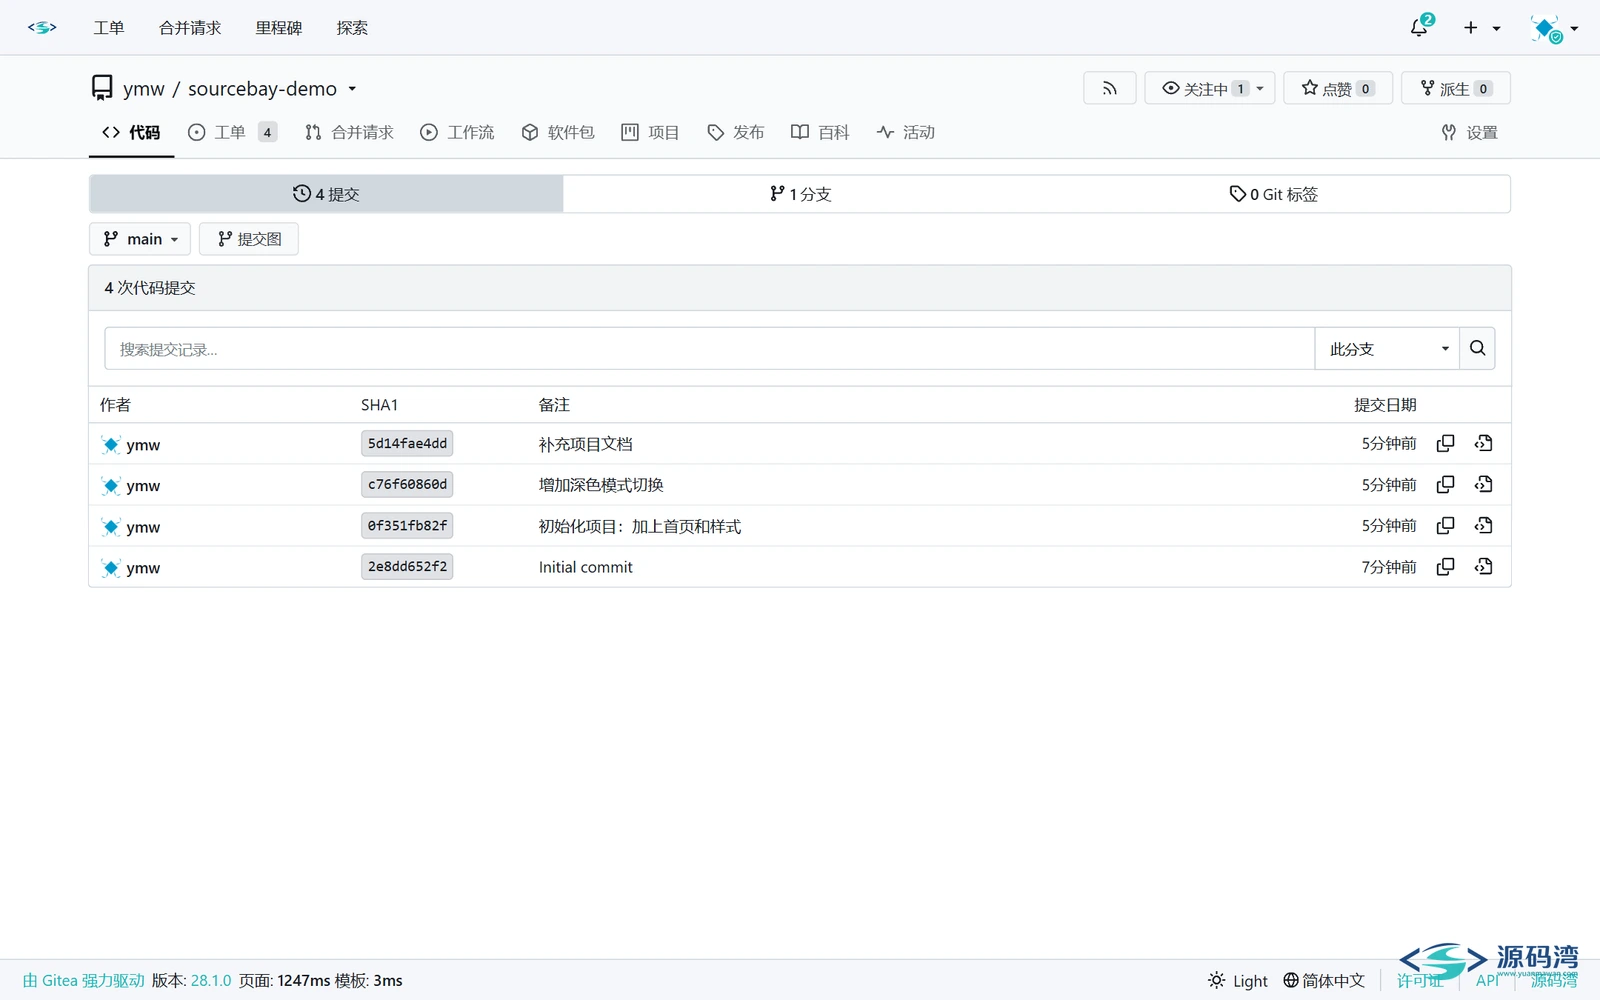This screenshot has width=1600, height=1000.
Task: Open the 工单 issues tab
Action: [232, 132]
